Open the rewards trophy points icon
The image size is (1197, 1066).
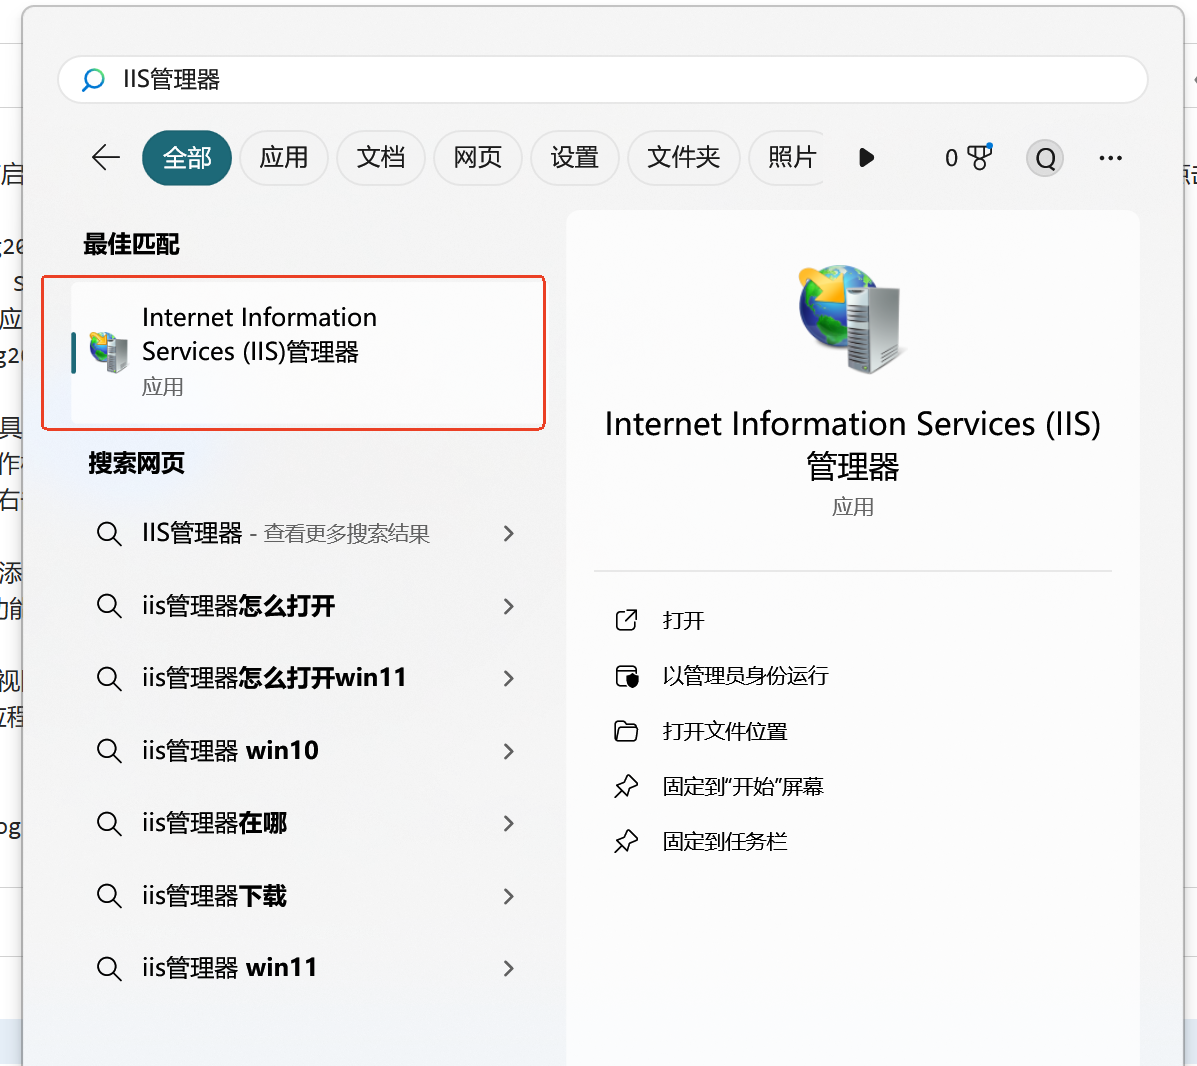click(x=979, y=157)
